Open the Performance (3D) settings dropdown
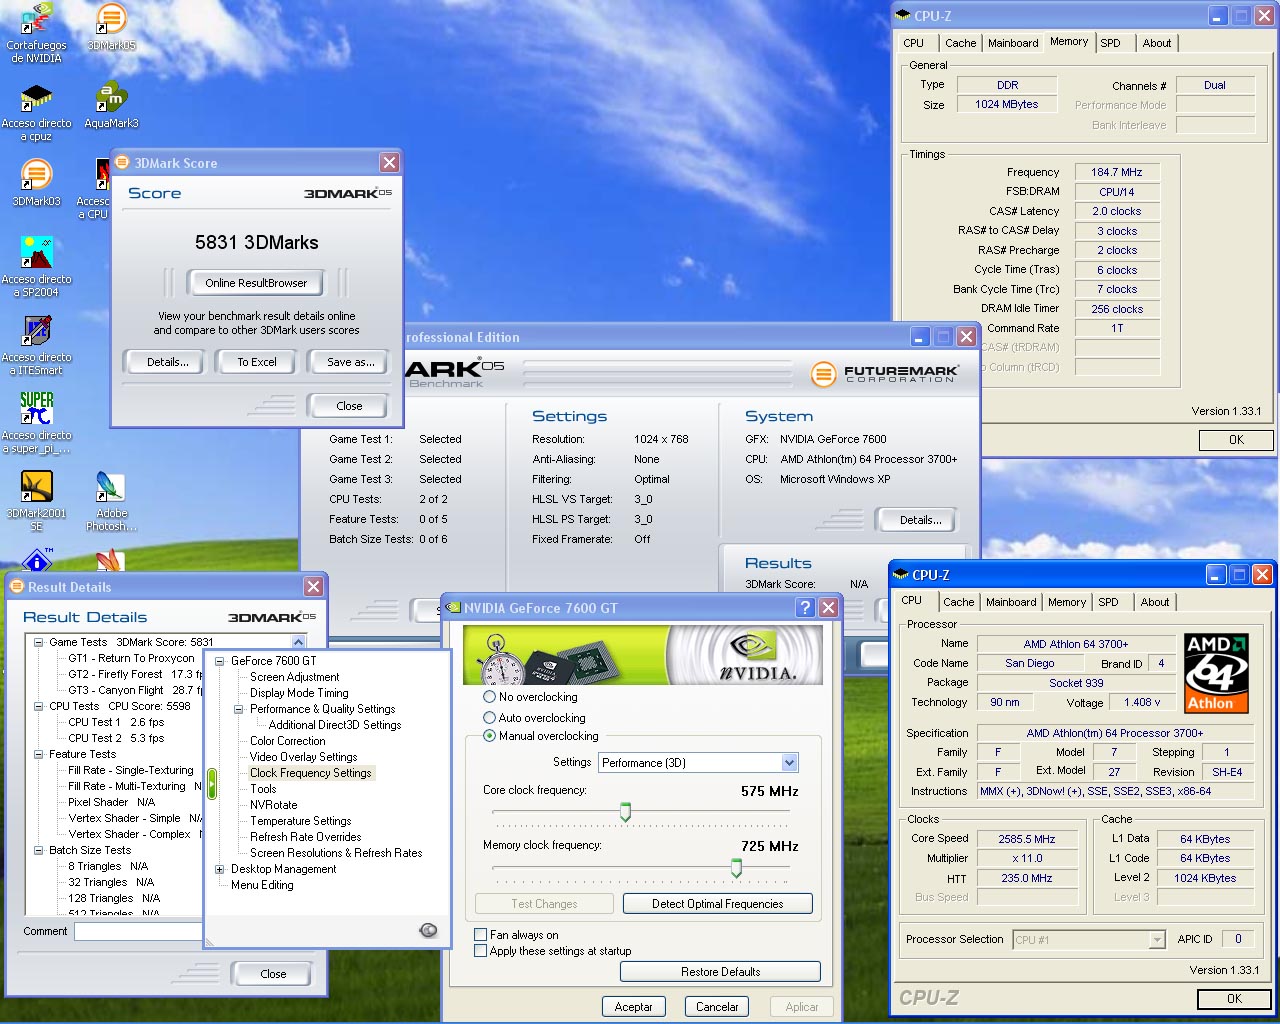 tap(789, 763)
